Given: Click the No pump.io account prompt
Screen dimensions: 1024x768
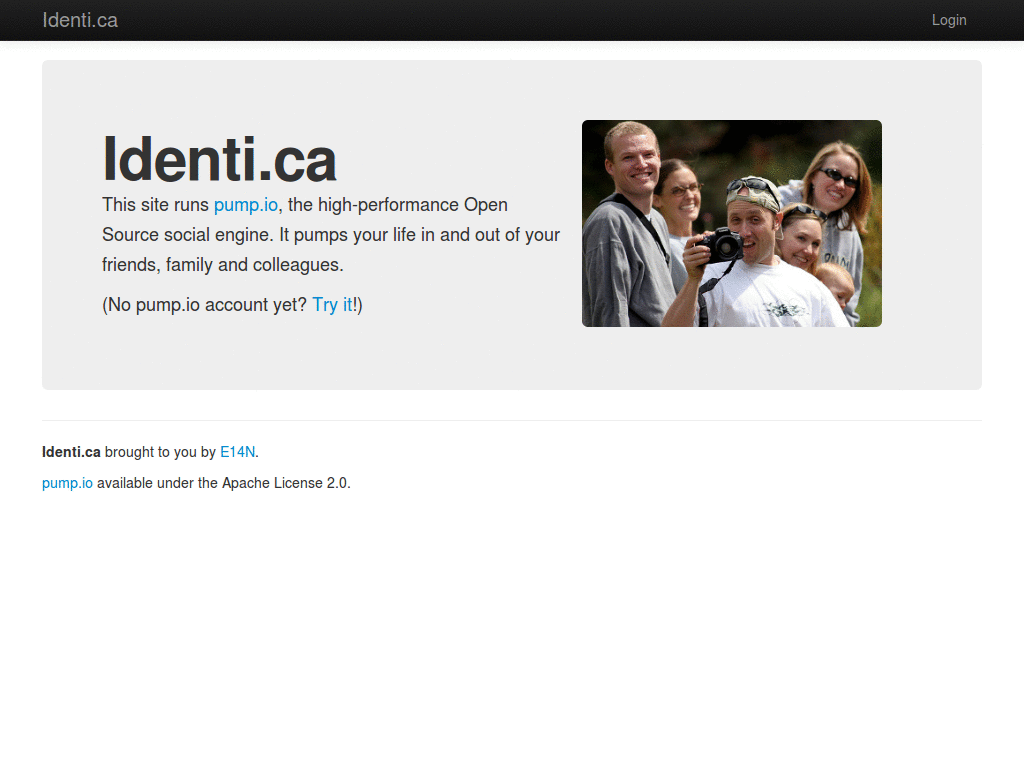Looking at the screenshot, I should tap(200, 305).
